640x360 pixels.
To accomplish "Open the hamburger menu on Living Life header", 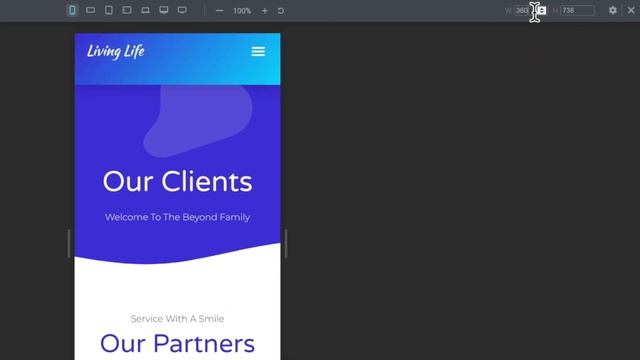I will [258, 51].
